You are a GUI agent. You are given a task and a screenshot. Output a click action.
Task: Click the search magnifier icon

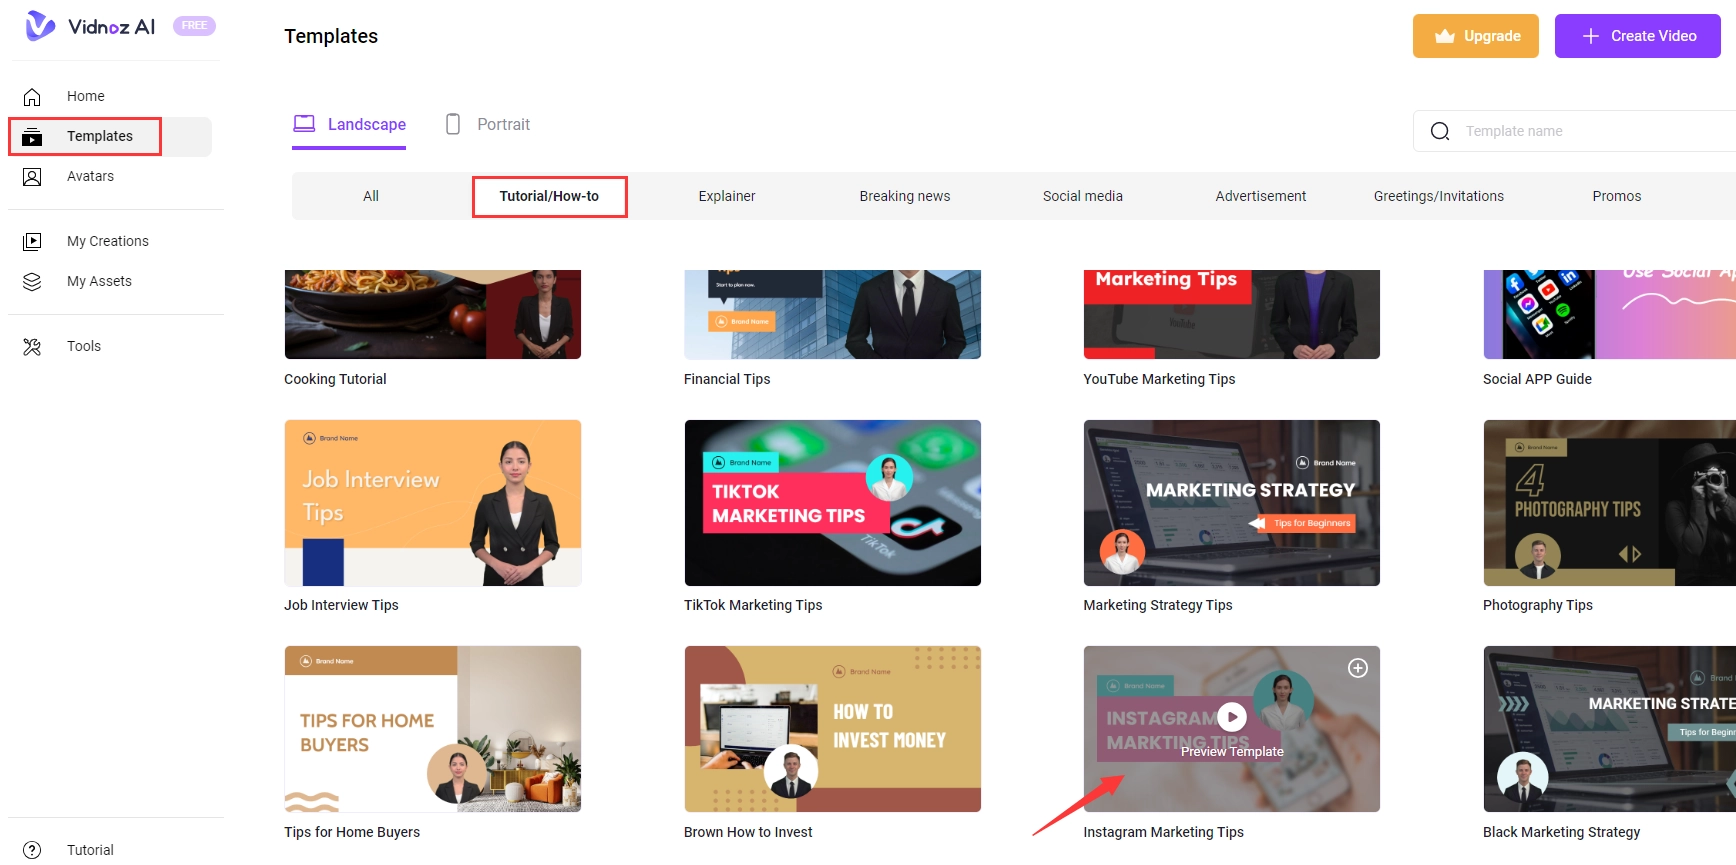click(x=1440, y=131)
